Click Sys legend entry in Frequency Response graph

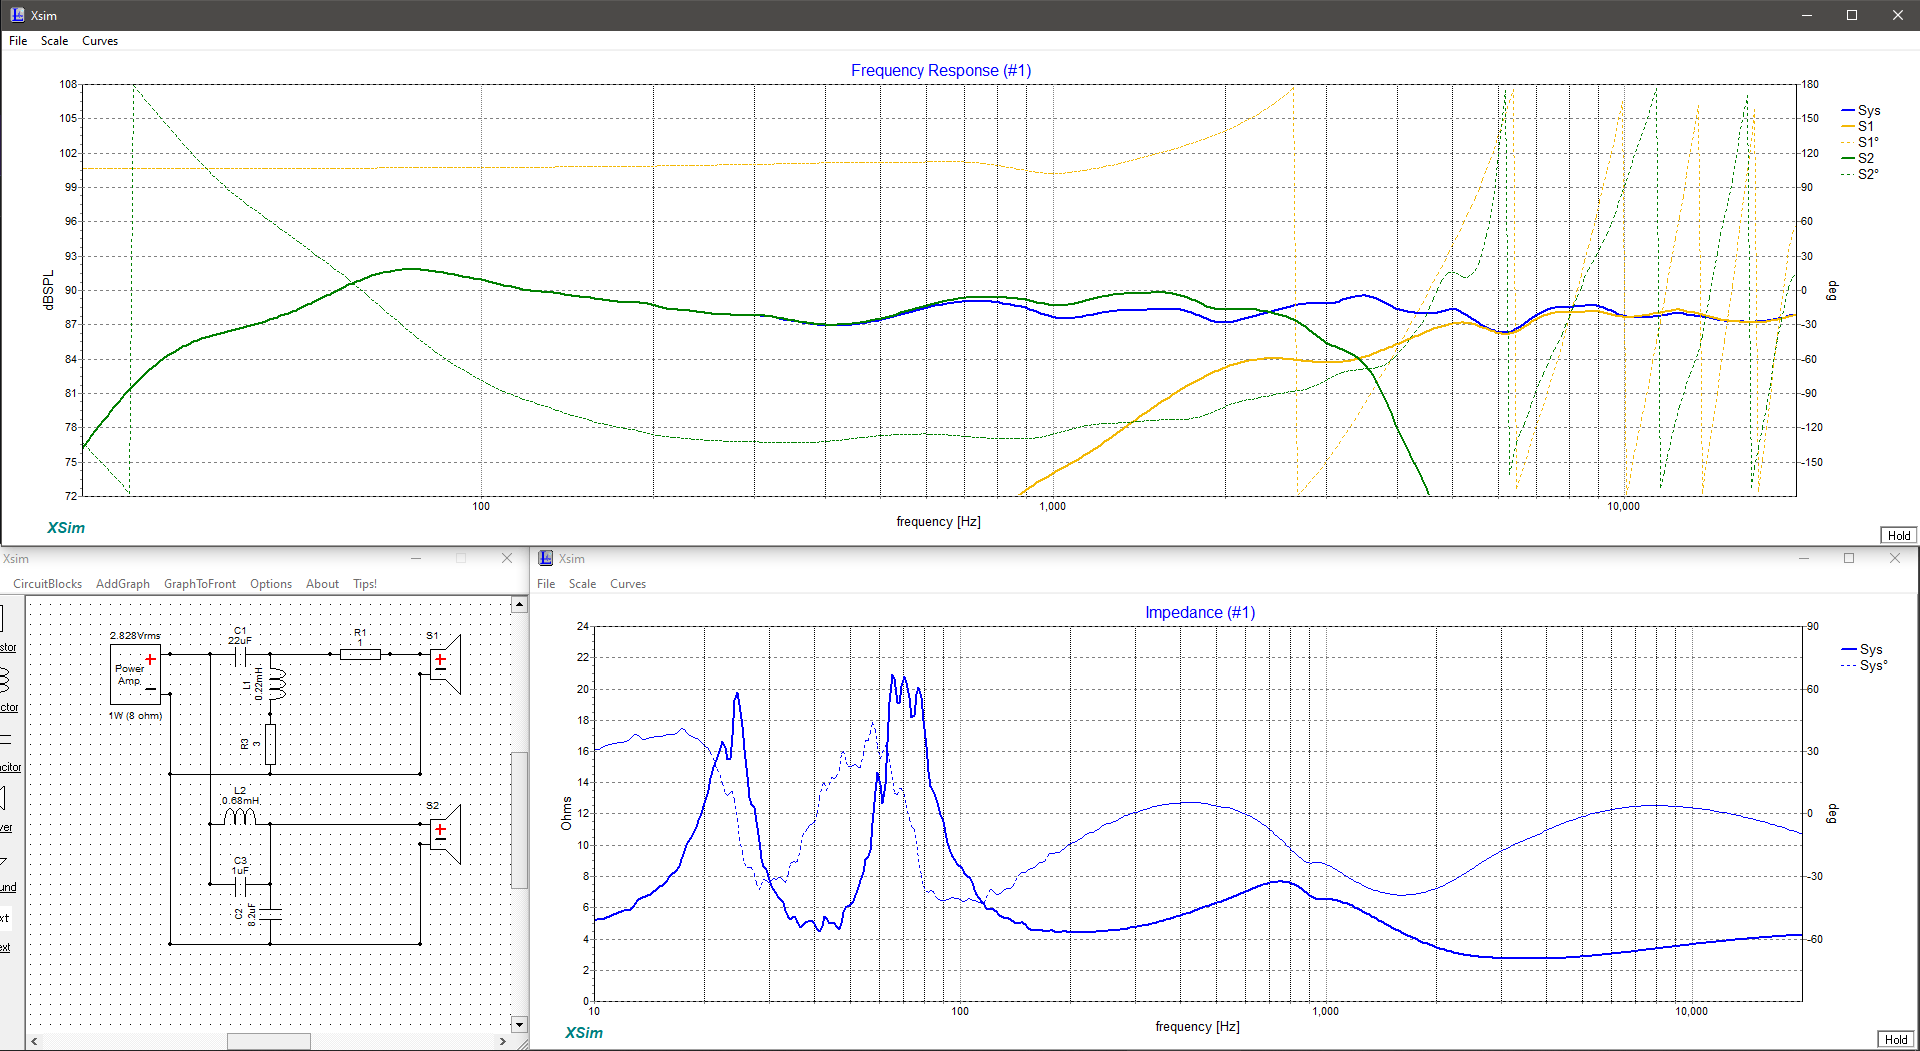(1861, 110)
